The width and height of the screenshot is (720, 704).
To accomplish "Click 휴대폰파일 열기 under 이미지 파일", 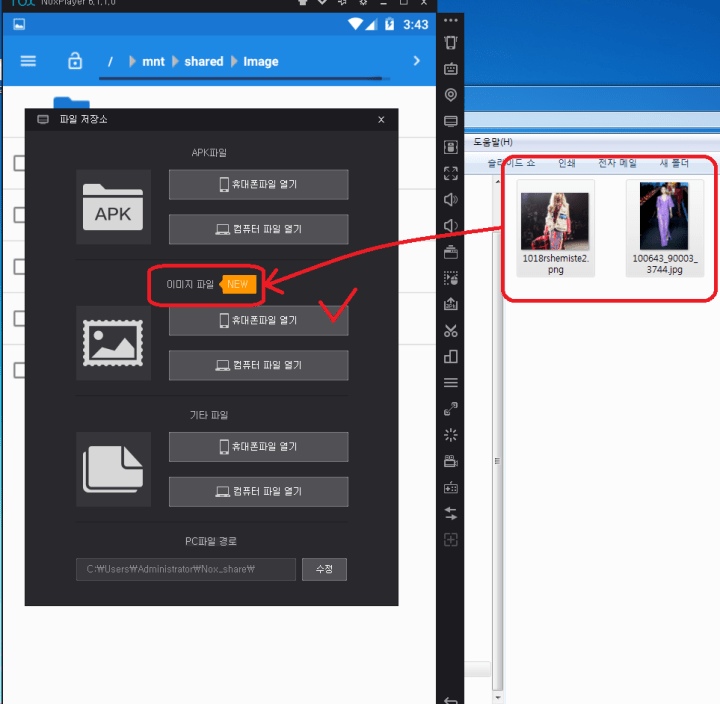I will [x=258, y=321].
